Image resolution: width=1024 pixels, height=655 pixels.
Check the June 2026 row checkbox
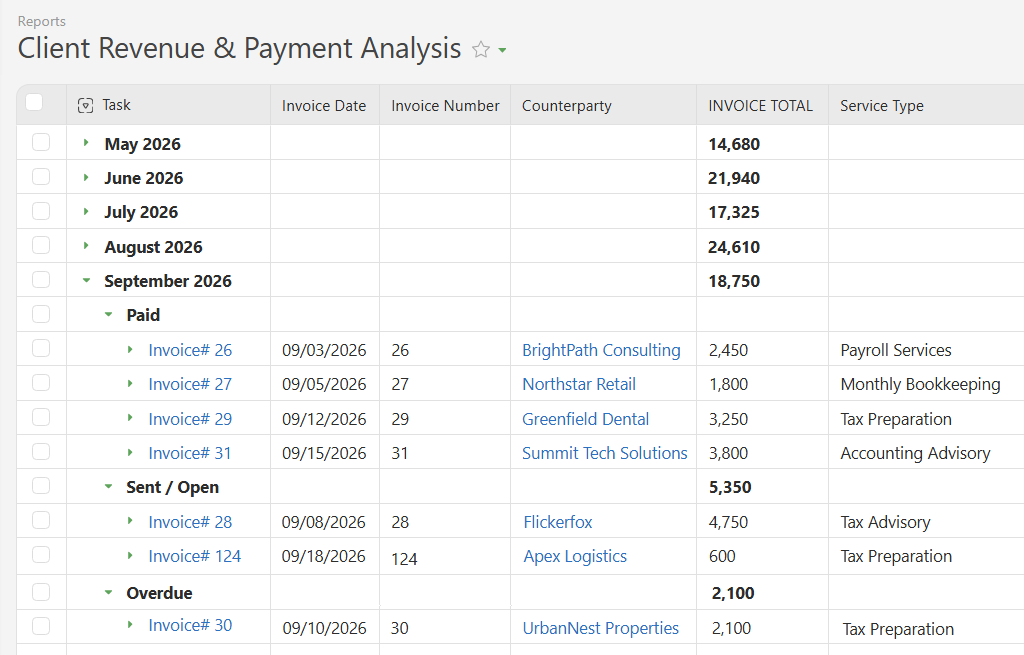[x=41, y=176]
